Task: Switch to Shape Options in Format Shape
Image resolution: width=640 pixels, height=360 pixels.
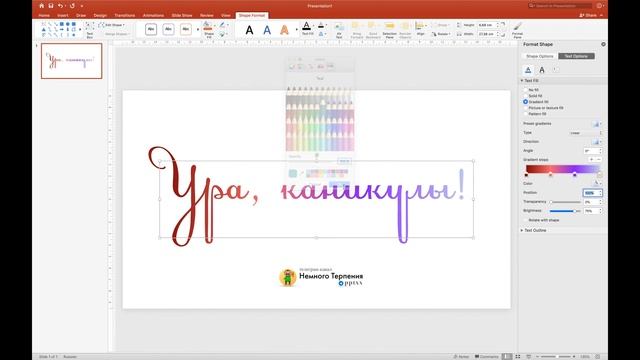Action: 540,56
